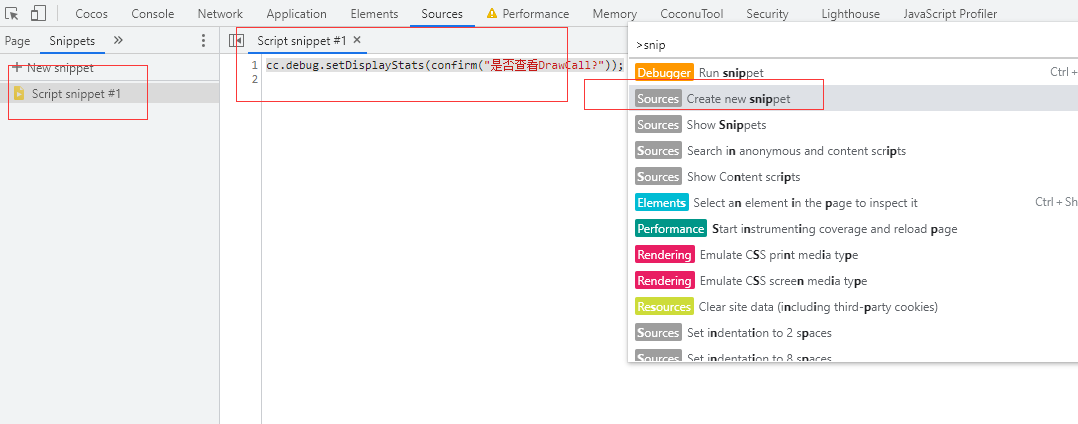Hide the navigator with the collapse icon
The height and width of the screenshot is (424, 1078).
coord(236,41)
